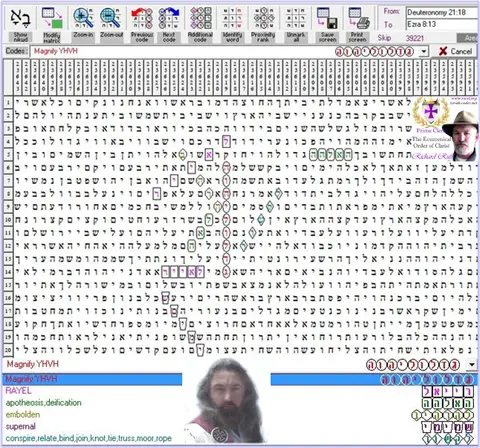This screenshot has height=448, width=480.
Task: Select the embolden term in list
Action: [x=23, y=415]
